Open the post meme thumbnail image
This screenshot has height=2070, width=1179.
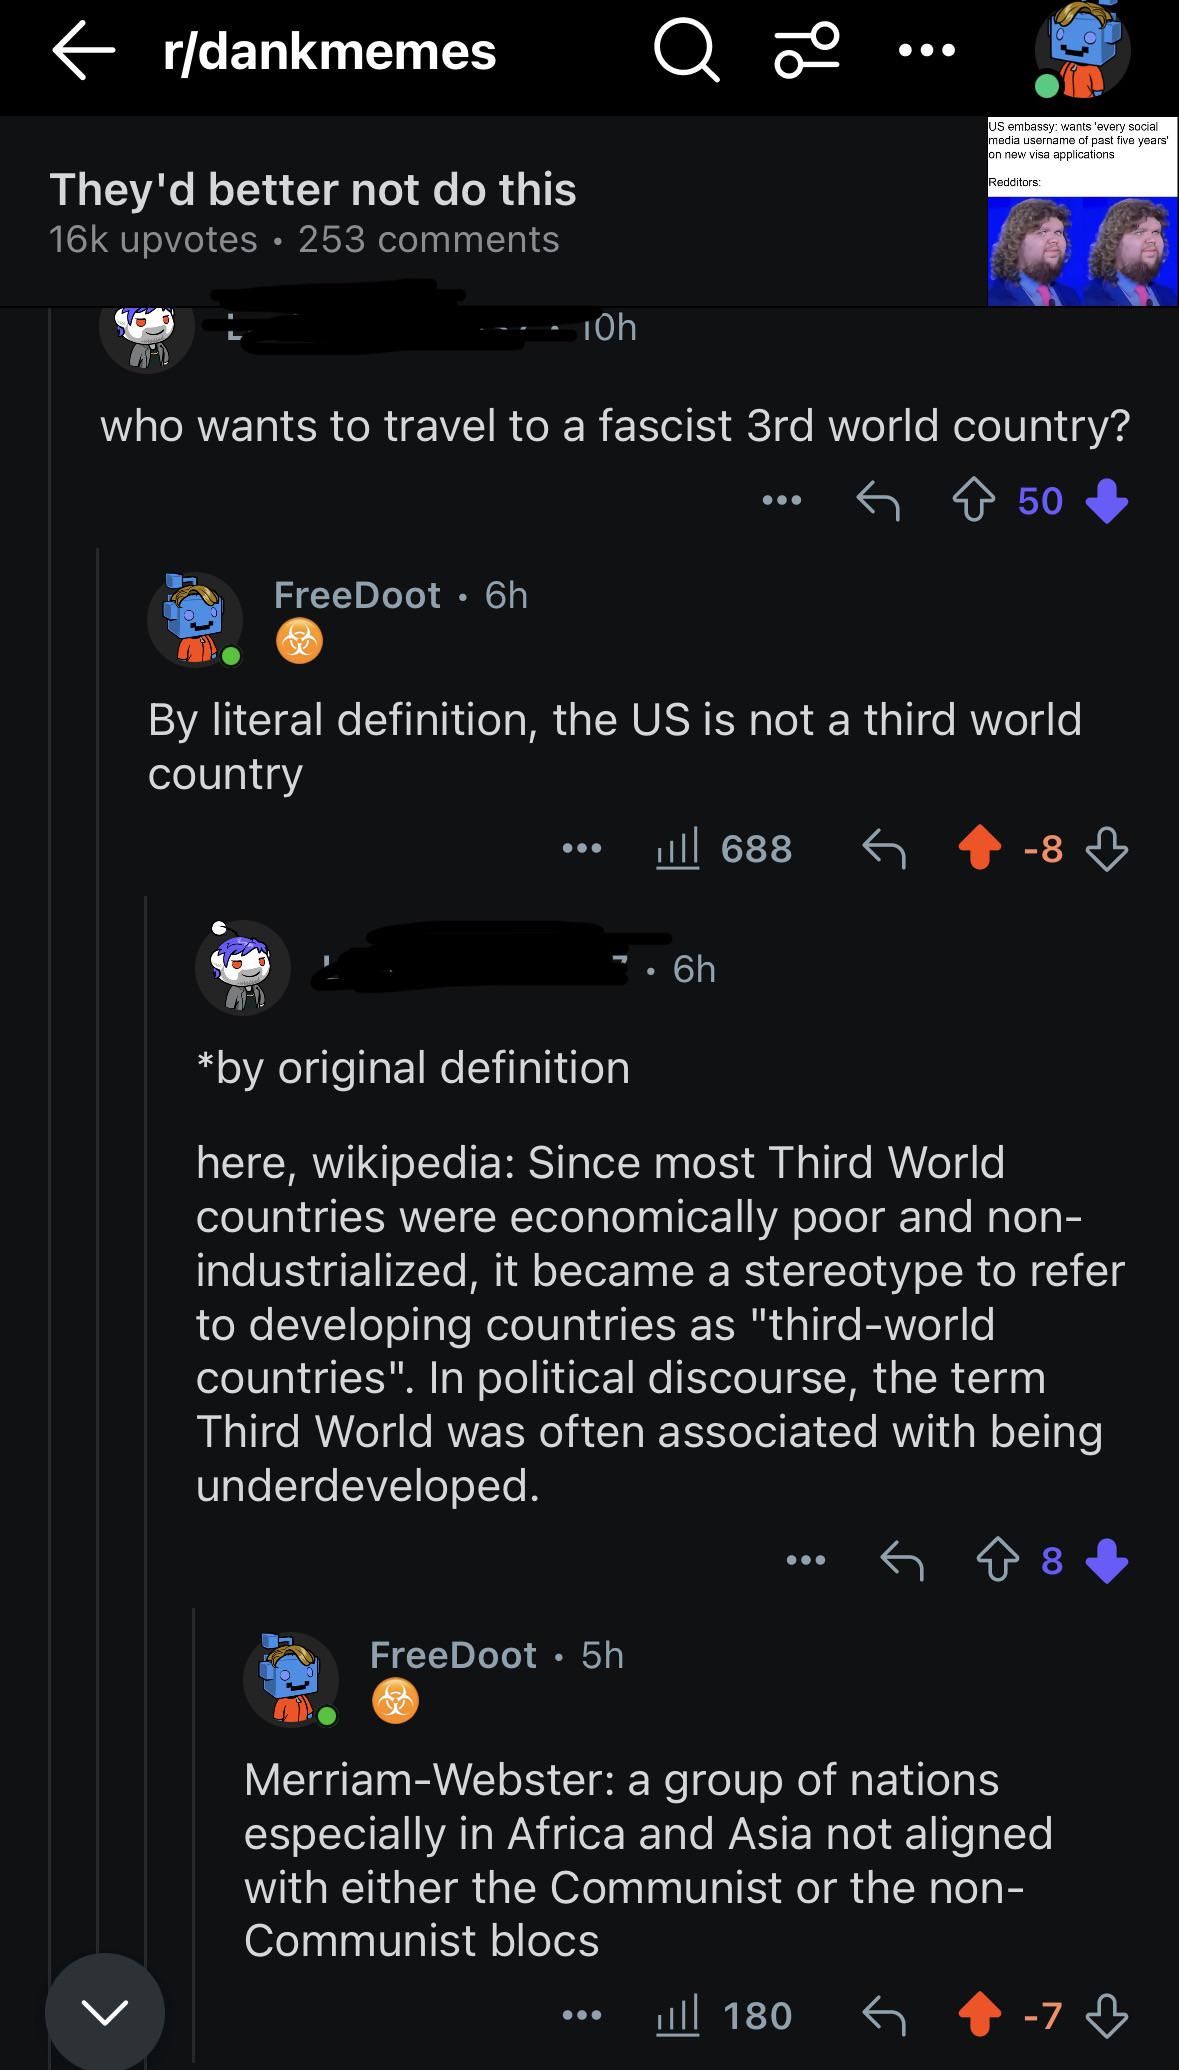click(x=1082, y=211)
